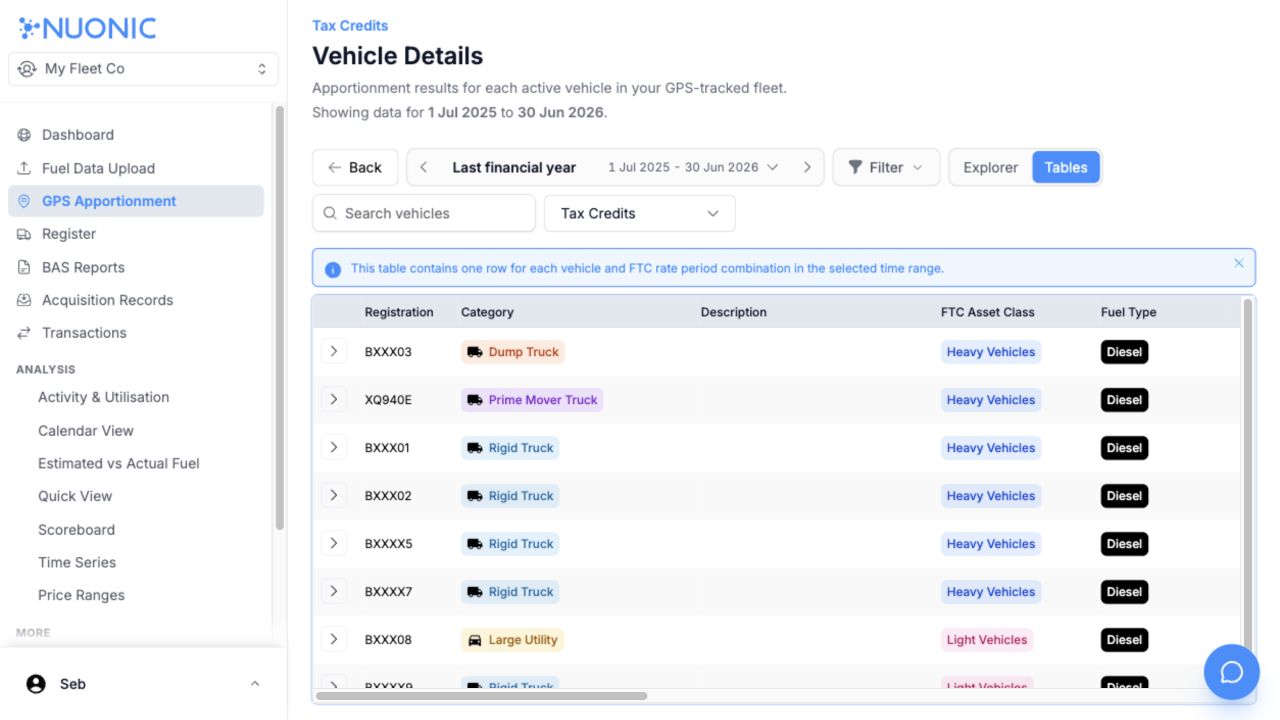Click the Register truck icon
The height and width of the screenshot is (720, 1280).
24,234
